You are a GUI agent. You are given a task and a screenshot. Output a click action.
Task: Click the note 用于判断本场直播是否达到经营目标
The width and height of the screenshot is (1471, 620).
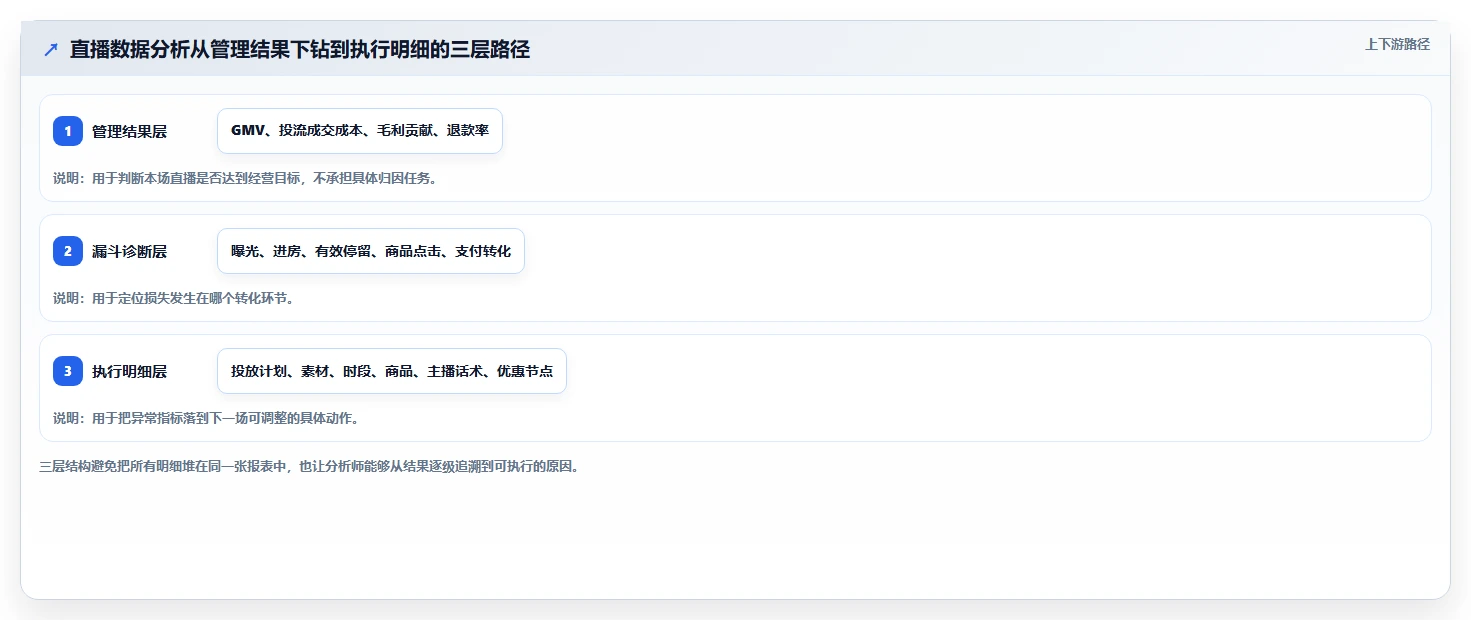(x=245, y=179)
